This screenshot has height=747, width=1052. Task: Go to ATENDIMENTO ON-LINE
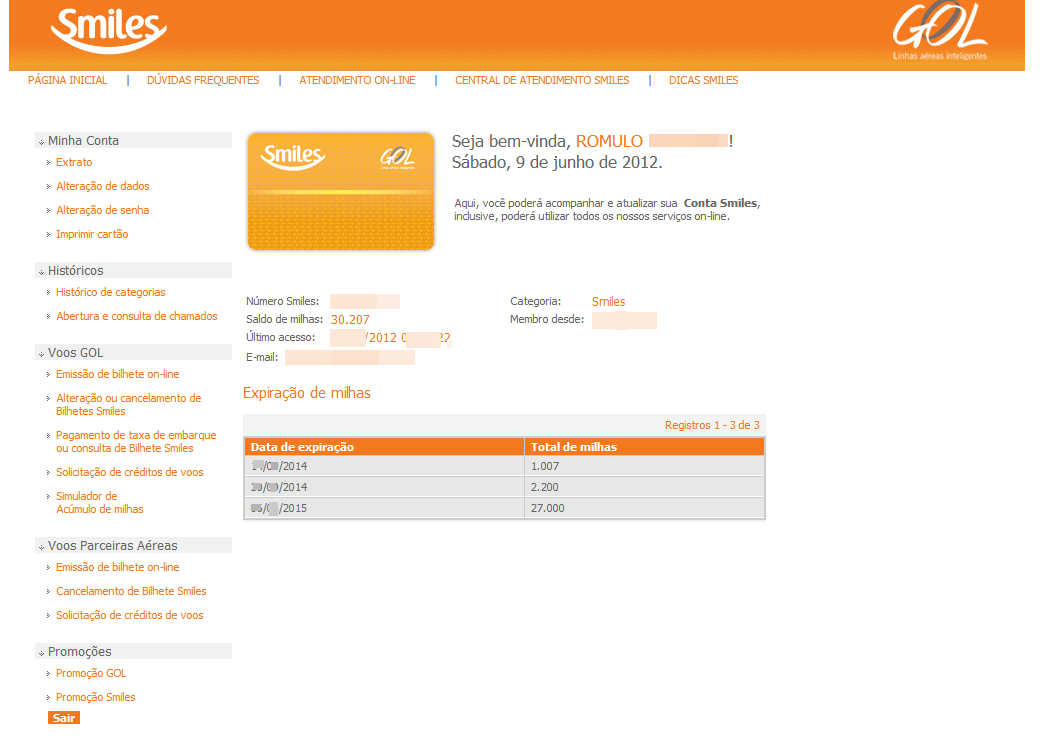[358, 81]
